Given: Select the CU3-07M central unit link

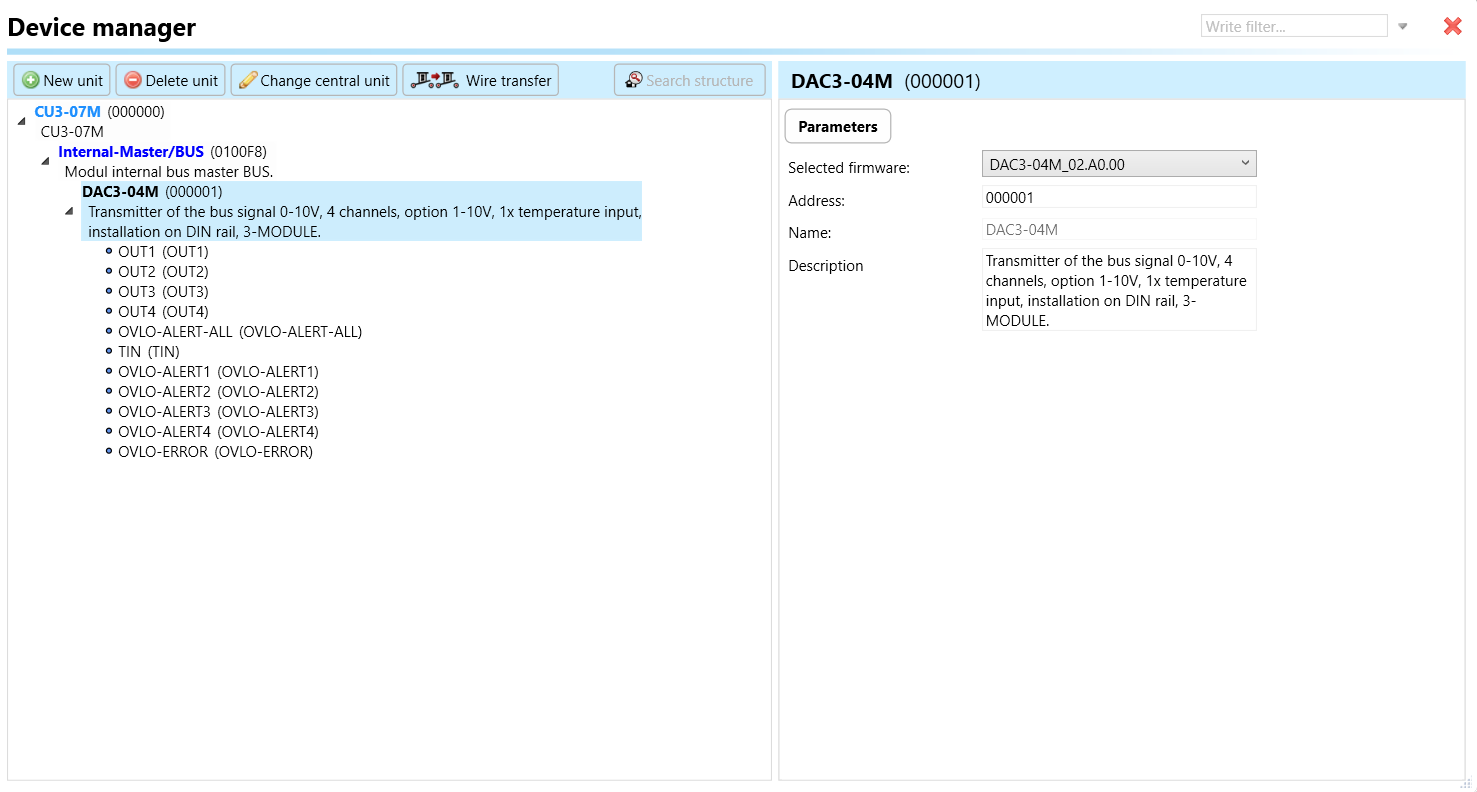Looking at the screenshot, I should click(x=67, y=112).
